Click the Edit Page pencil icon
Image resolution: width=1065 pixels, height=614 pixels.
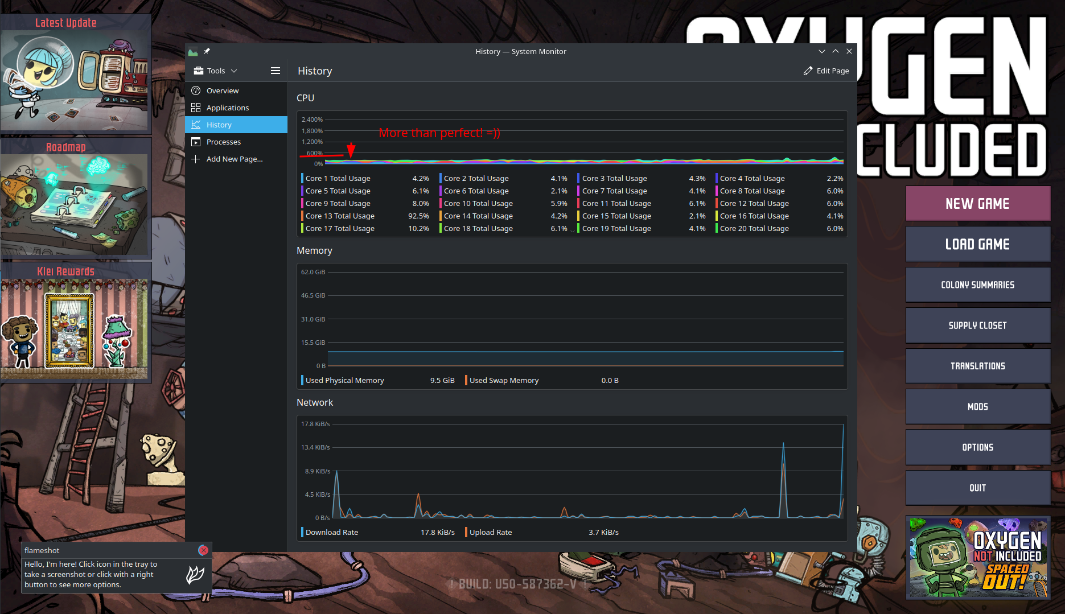pos(808,71)
